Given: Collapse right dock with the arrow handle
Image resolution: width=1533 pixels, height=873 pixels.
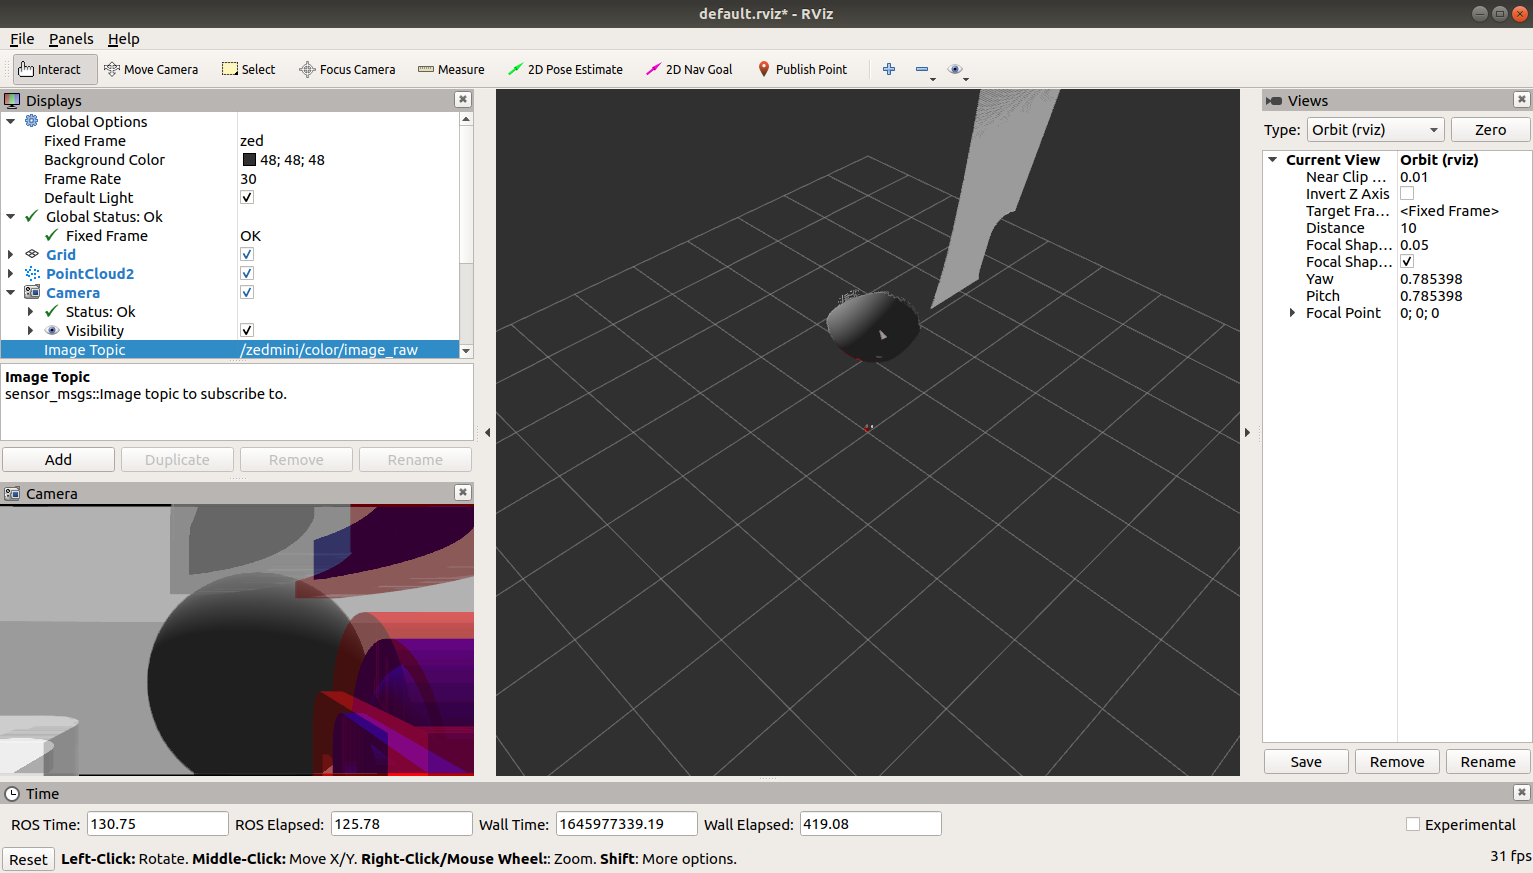Looking at the screenshot, I should [x=1247, y=432].
